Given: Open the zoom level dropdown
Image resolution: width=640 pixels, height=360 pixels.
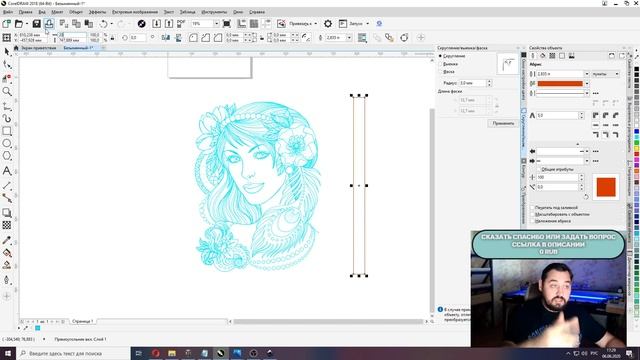Looking at the screenshot, I should 216,24.
